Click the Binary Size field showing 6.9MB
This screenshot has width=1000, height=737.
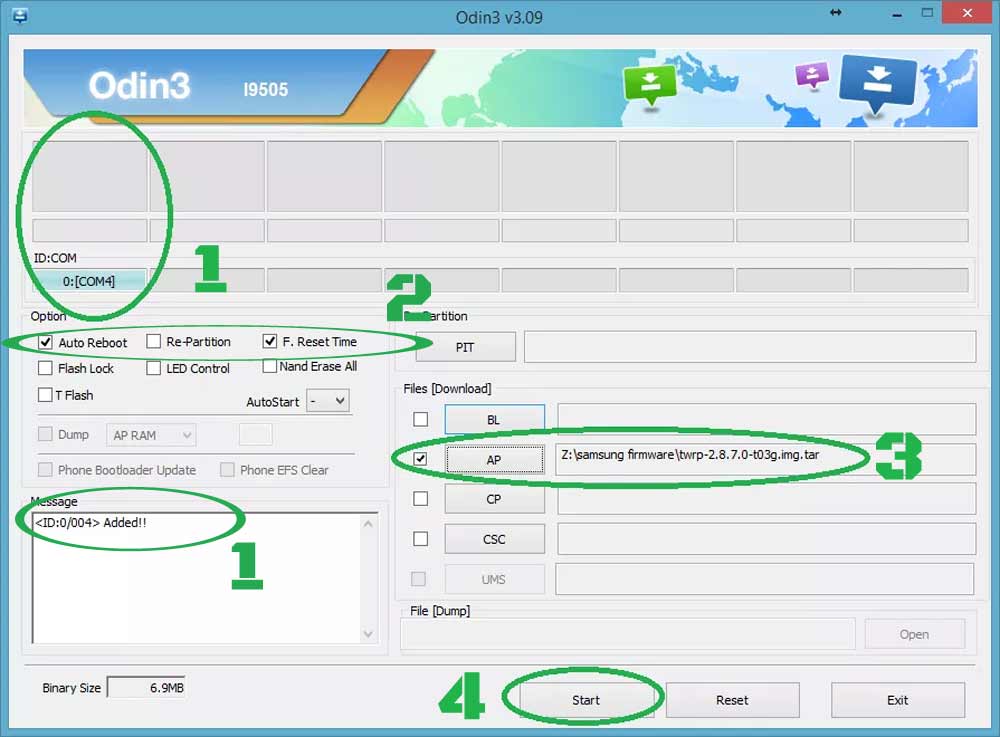(146, 688)
